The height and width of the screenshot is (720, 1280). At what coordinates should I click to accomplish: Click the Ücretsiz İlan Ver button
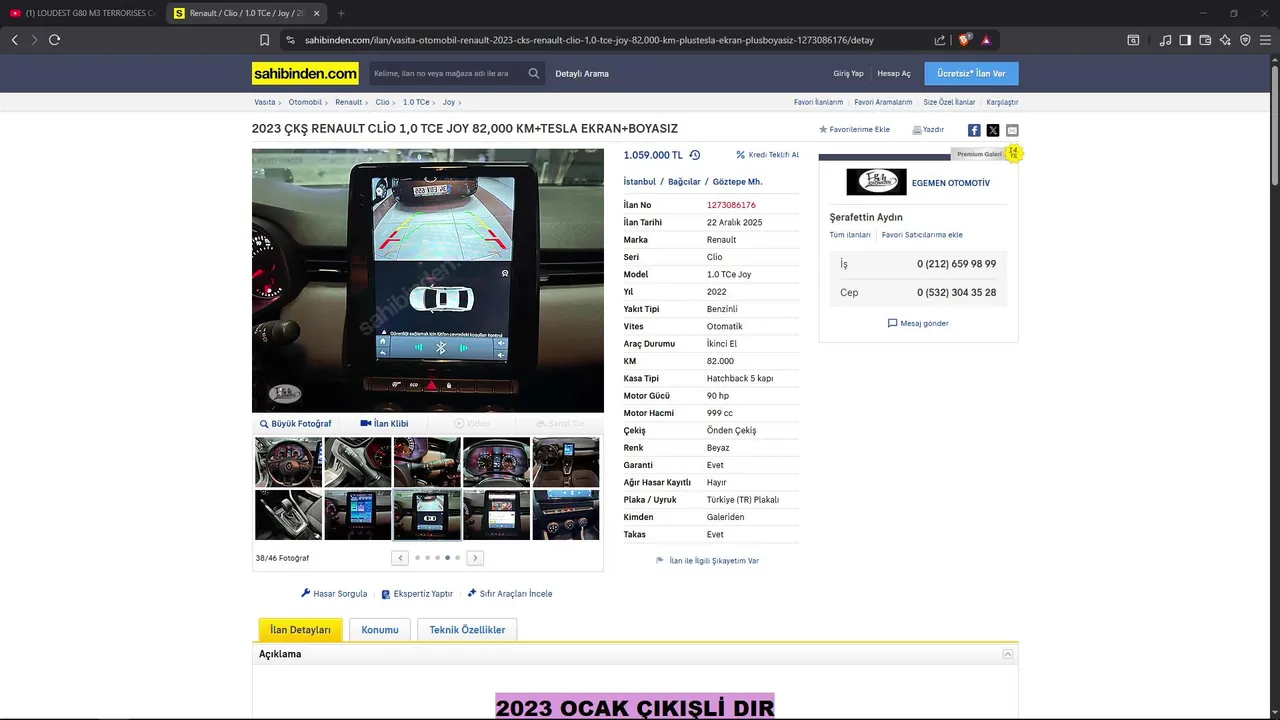971,73
